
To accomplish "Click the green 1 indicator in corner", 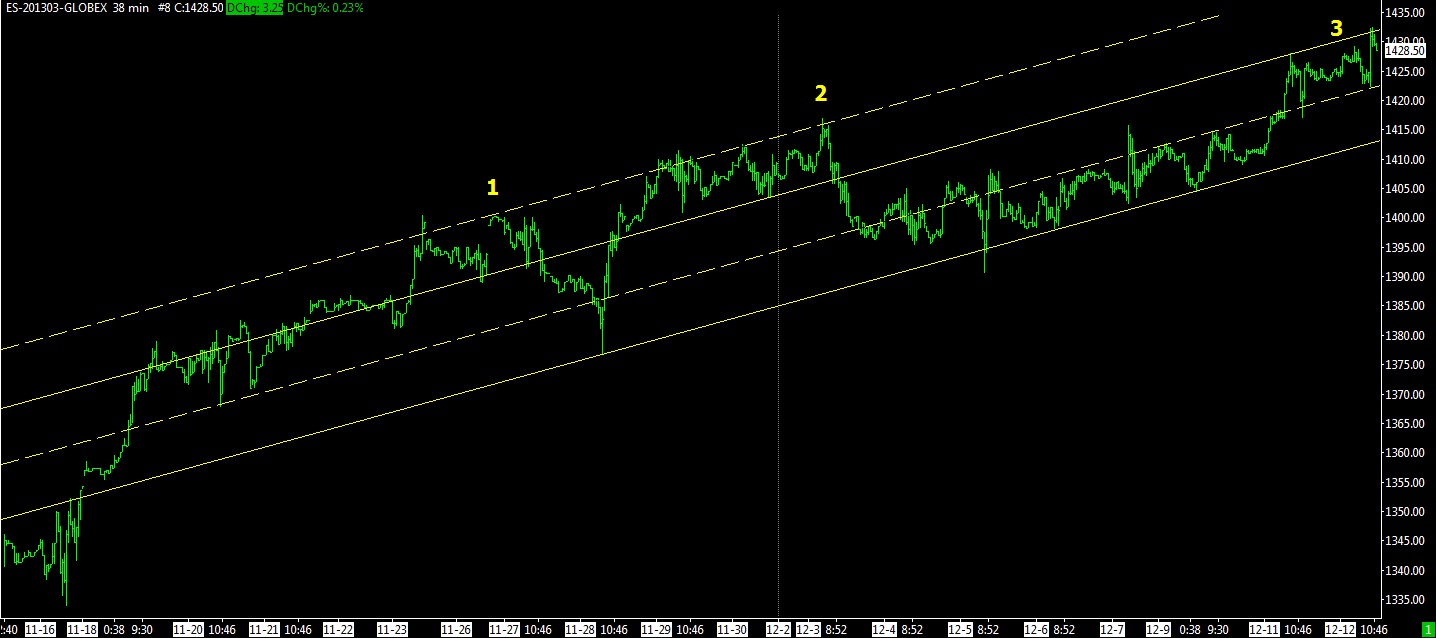I will click(x=1427, y=630).
